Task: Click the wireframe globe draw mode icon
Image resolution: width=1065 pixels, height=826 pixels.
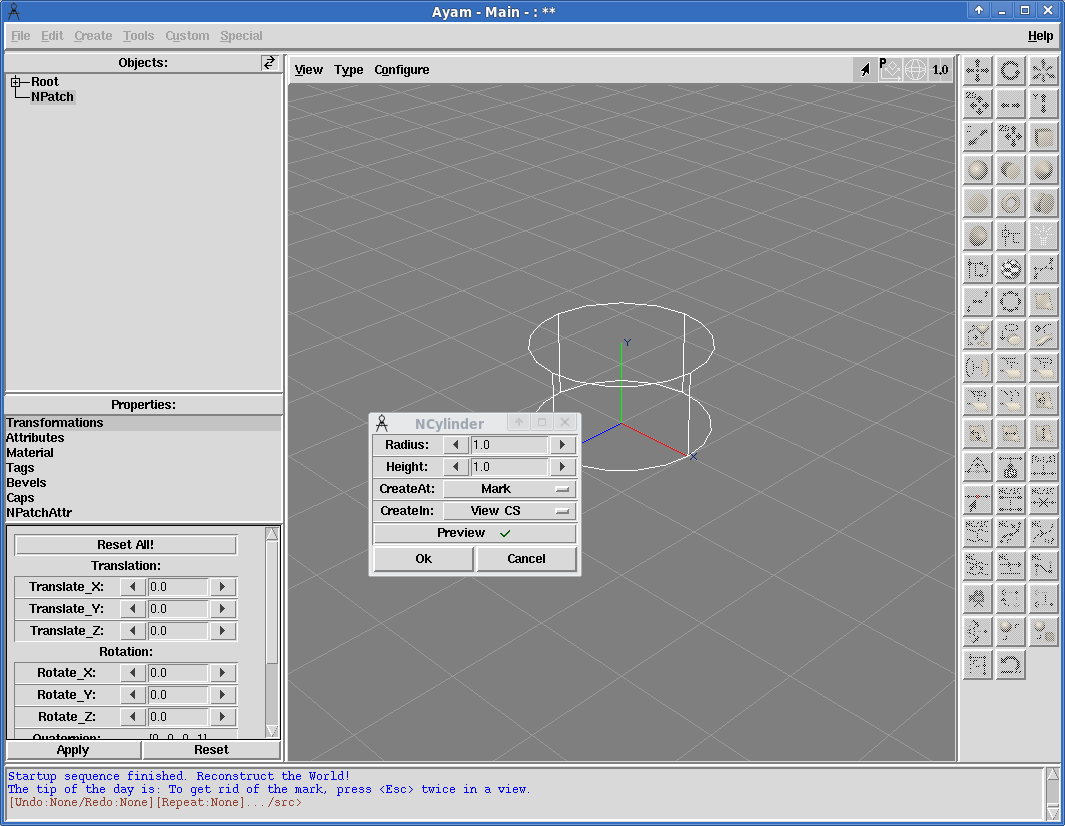Action: coord(915,69)
